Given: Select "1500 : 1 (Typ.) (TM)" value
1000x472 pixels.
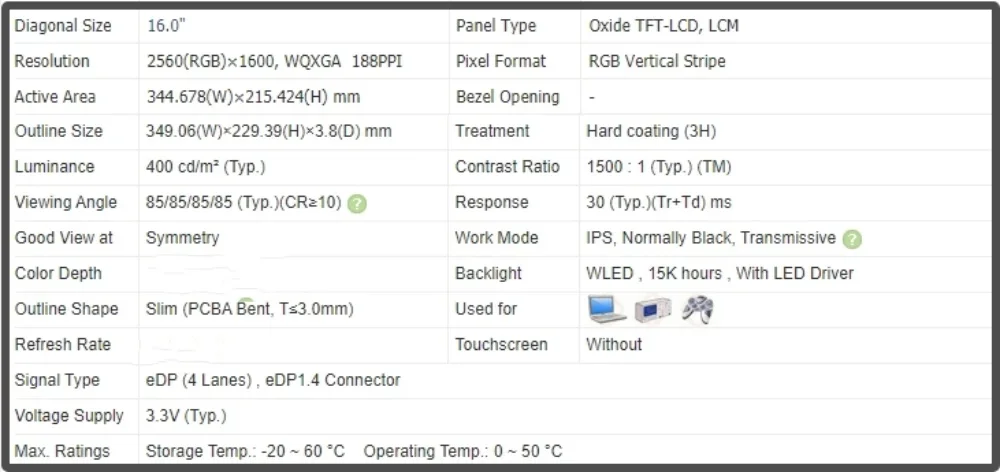Looking at the screenshot, I should point(659,167).
